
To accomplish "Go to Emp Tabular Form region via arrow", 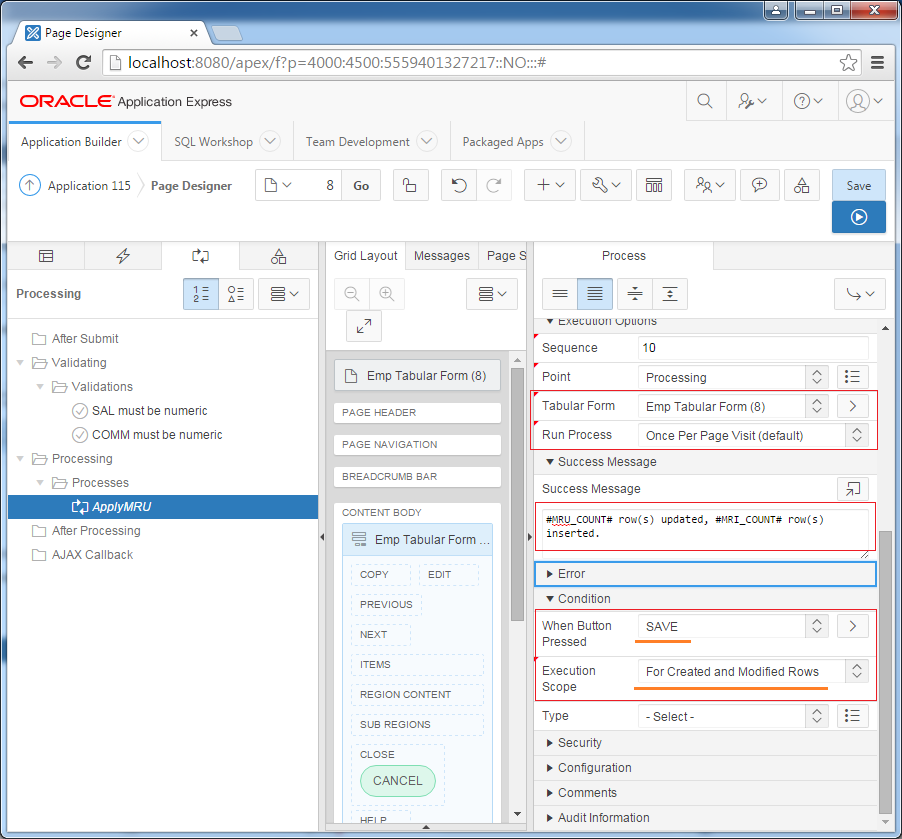I will click(852, 406).
